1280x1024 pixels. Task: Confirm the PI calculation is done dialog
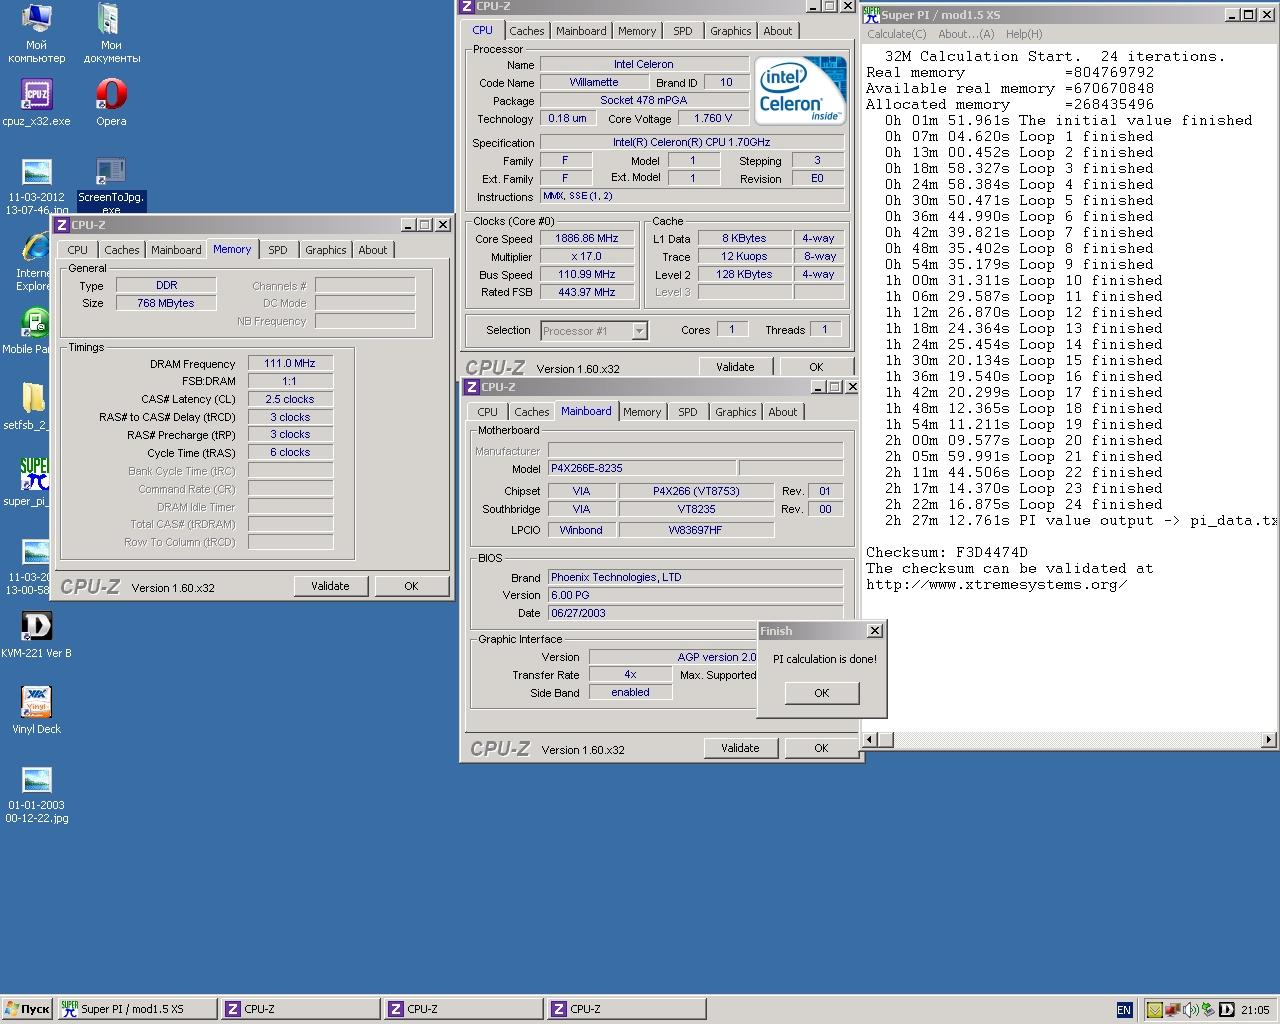821,693
